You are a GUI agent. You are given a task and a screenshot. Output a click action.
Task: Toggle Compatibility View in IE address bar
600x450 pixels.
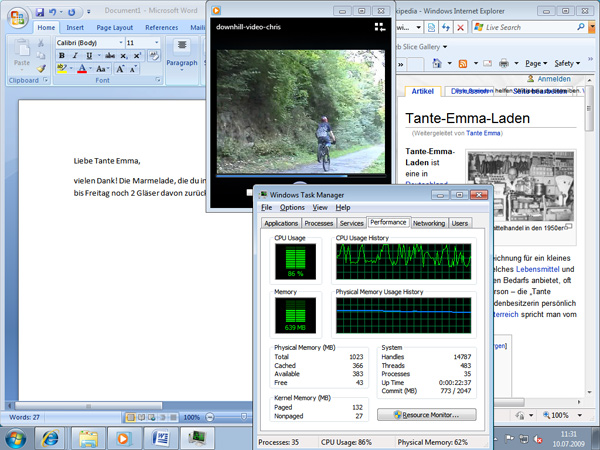tap(432, 28)
